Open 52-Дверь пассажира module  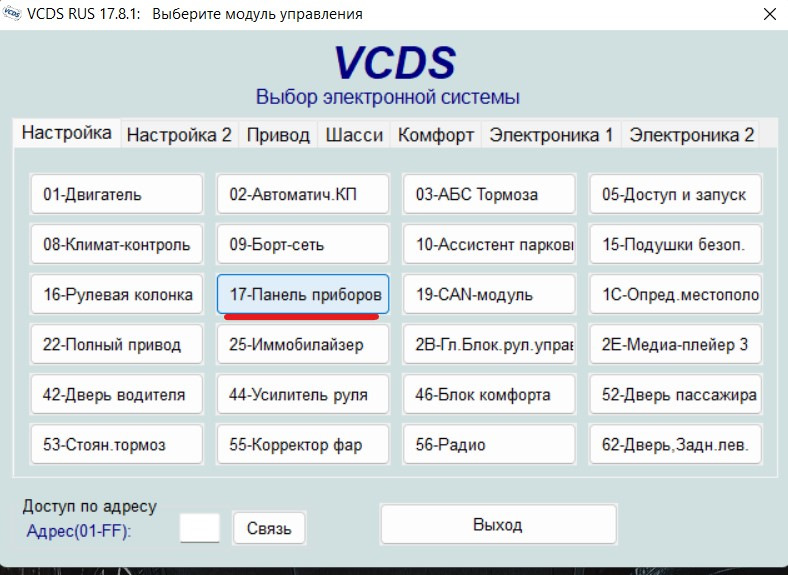[675, 395]
